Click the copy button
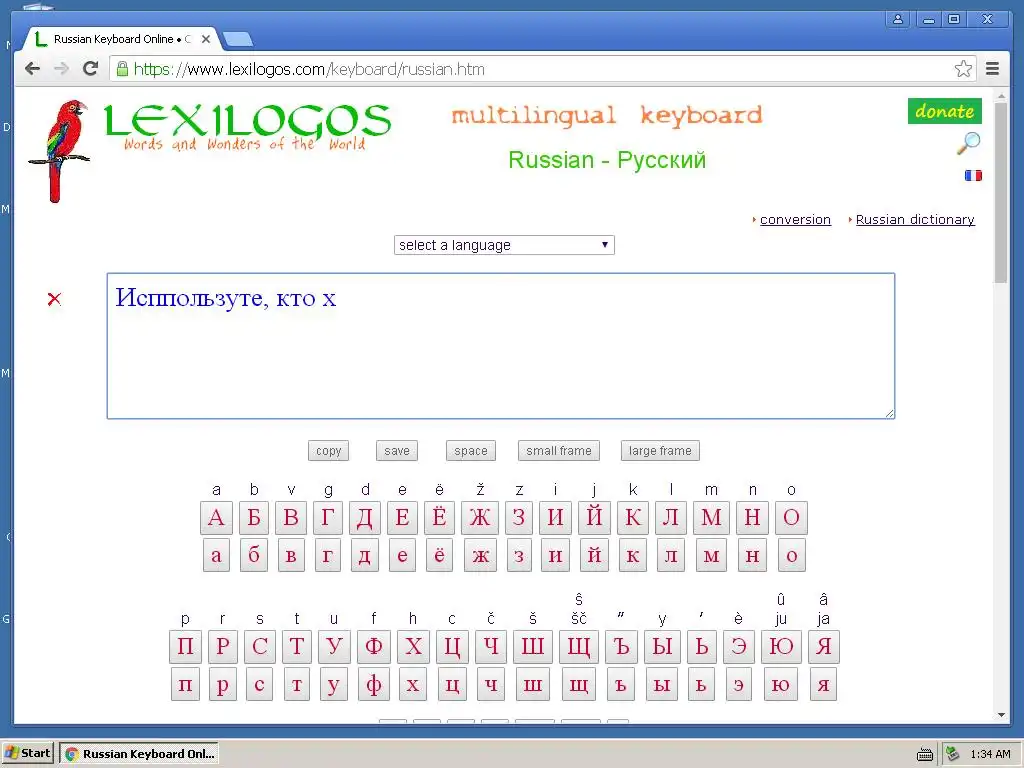The height and width of the screenshot is (768, 1024). [328, 451]
